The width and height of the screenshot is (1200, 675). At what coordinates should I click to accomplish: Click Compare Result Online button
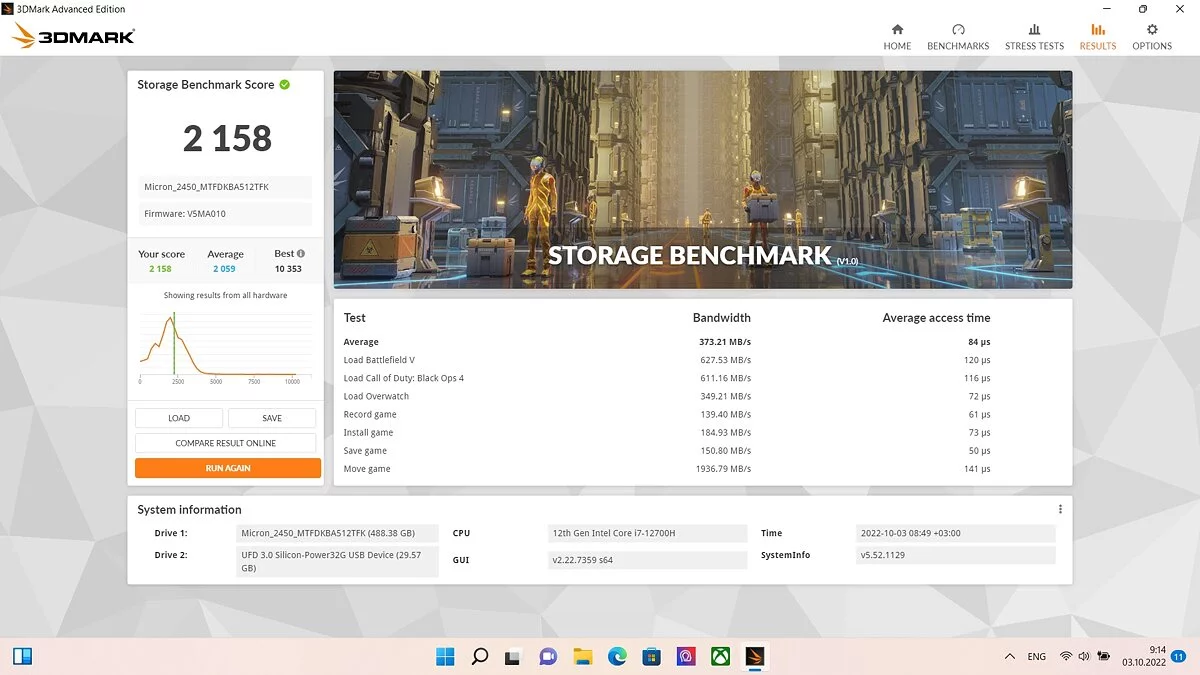[226, 443]
